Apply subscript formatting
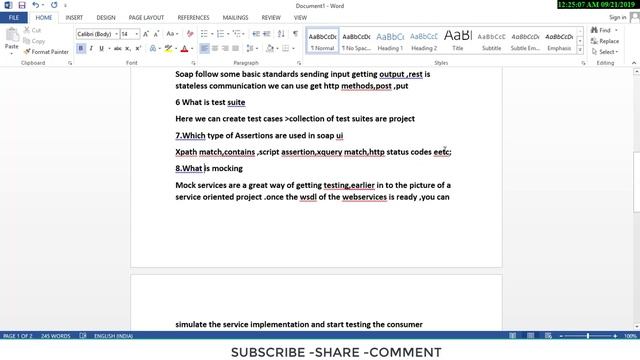The image size is (640, 360). (x=128, y=49)
